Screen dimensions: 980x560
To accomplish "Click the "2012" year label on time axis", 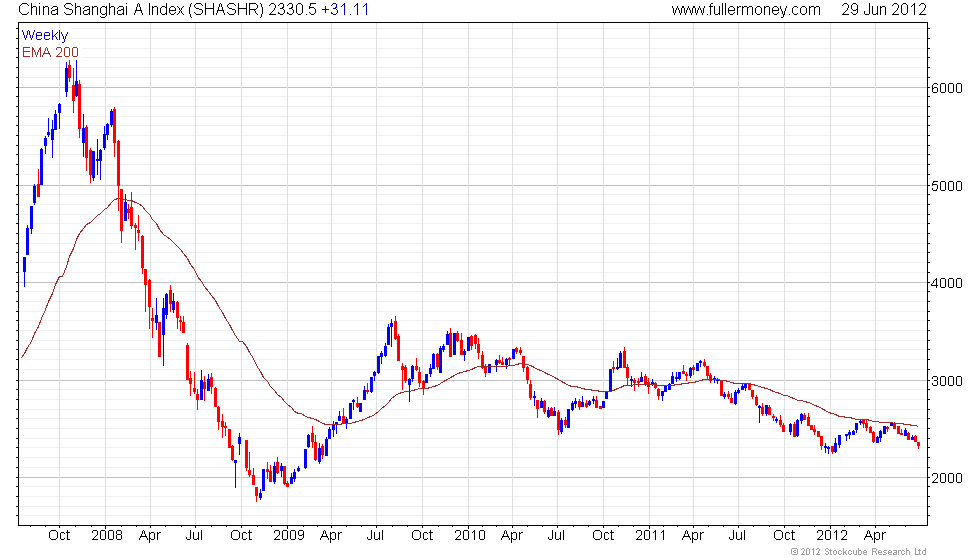I will (832, 535).
